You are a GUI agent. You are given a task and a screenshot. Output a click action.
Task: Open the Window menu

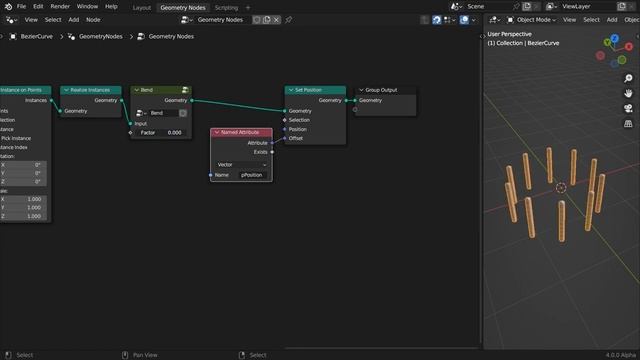(87, 7)
